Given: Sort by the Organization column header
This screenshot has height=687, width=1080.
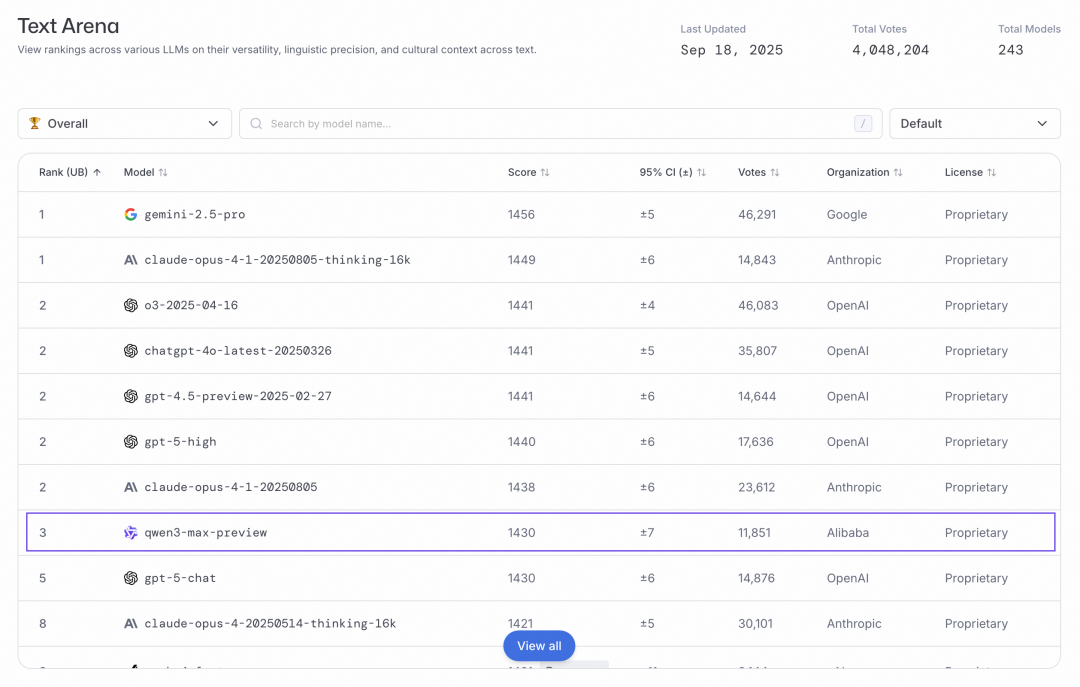Looking at the screenshot, I should (x=864, y=173).
